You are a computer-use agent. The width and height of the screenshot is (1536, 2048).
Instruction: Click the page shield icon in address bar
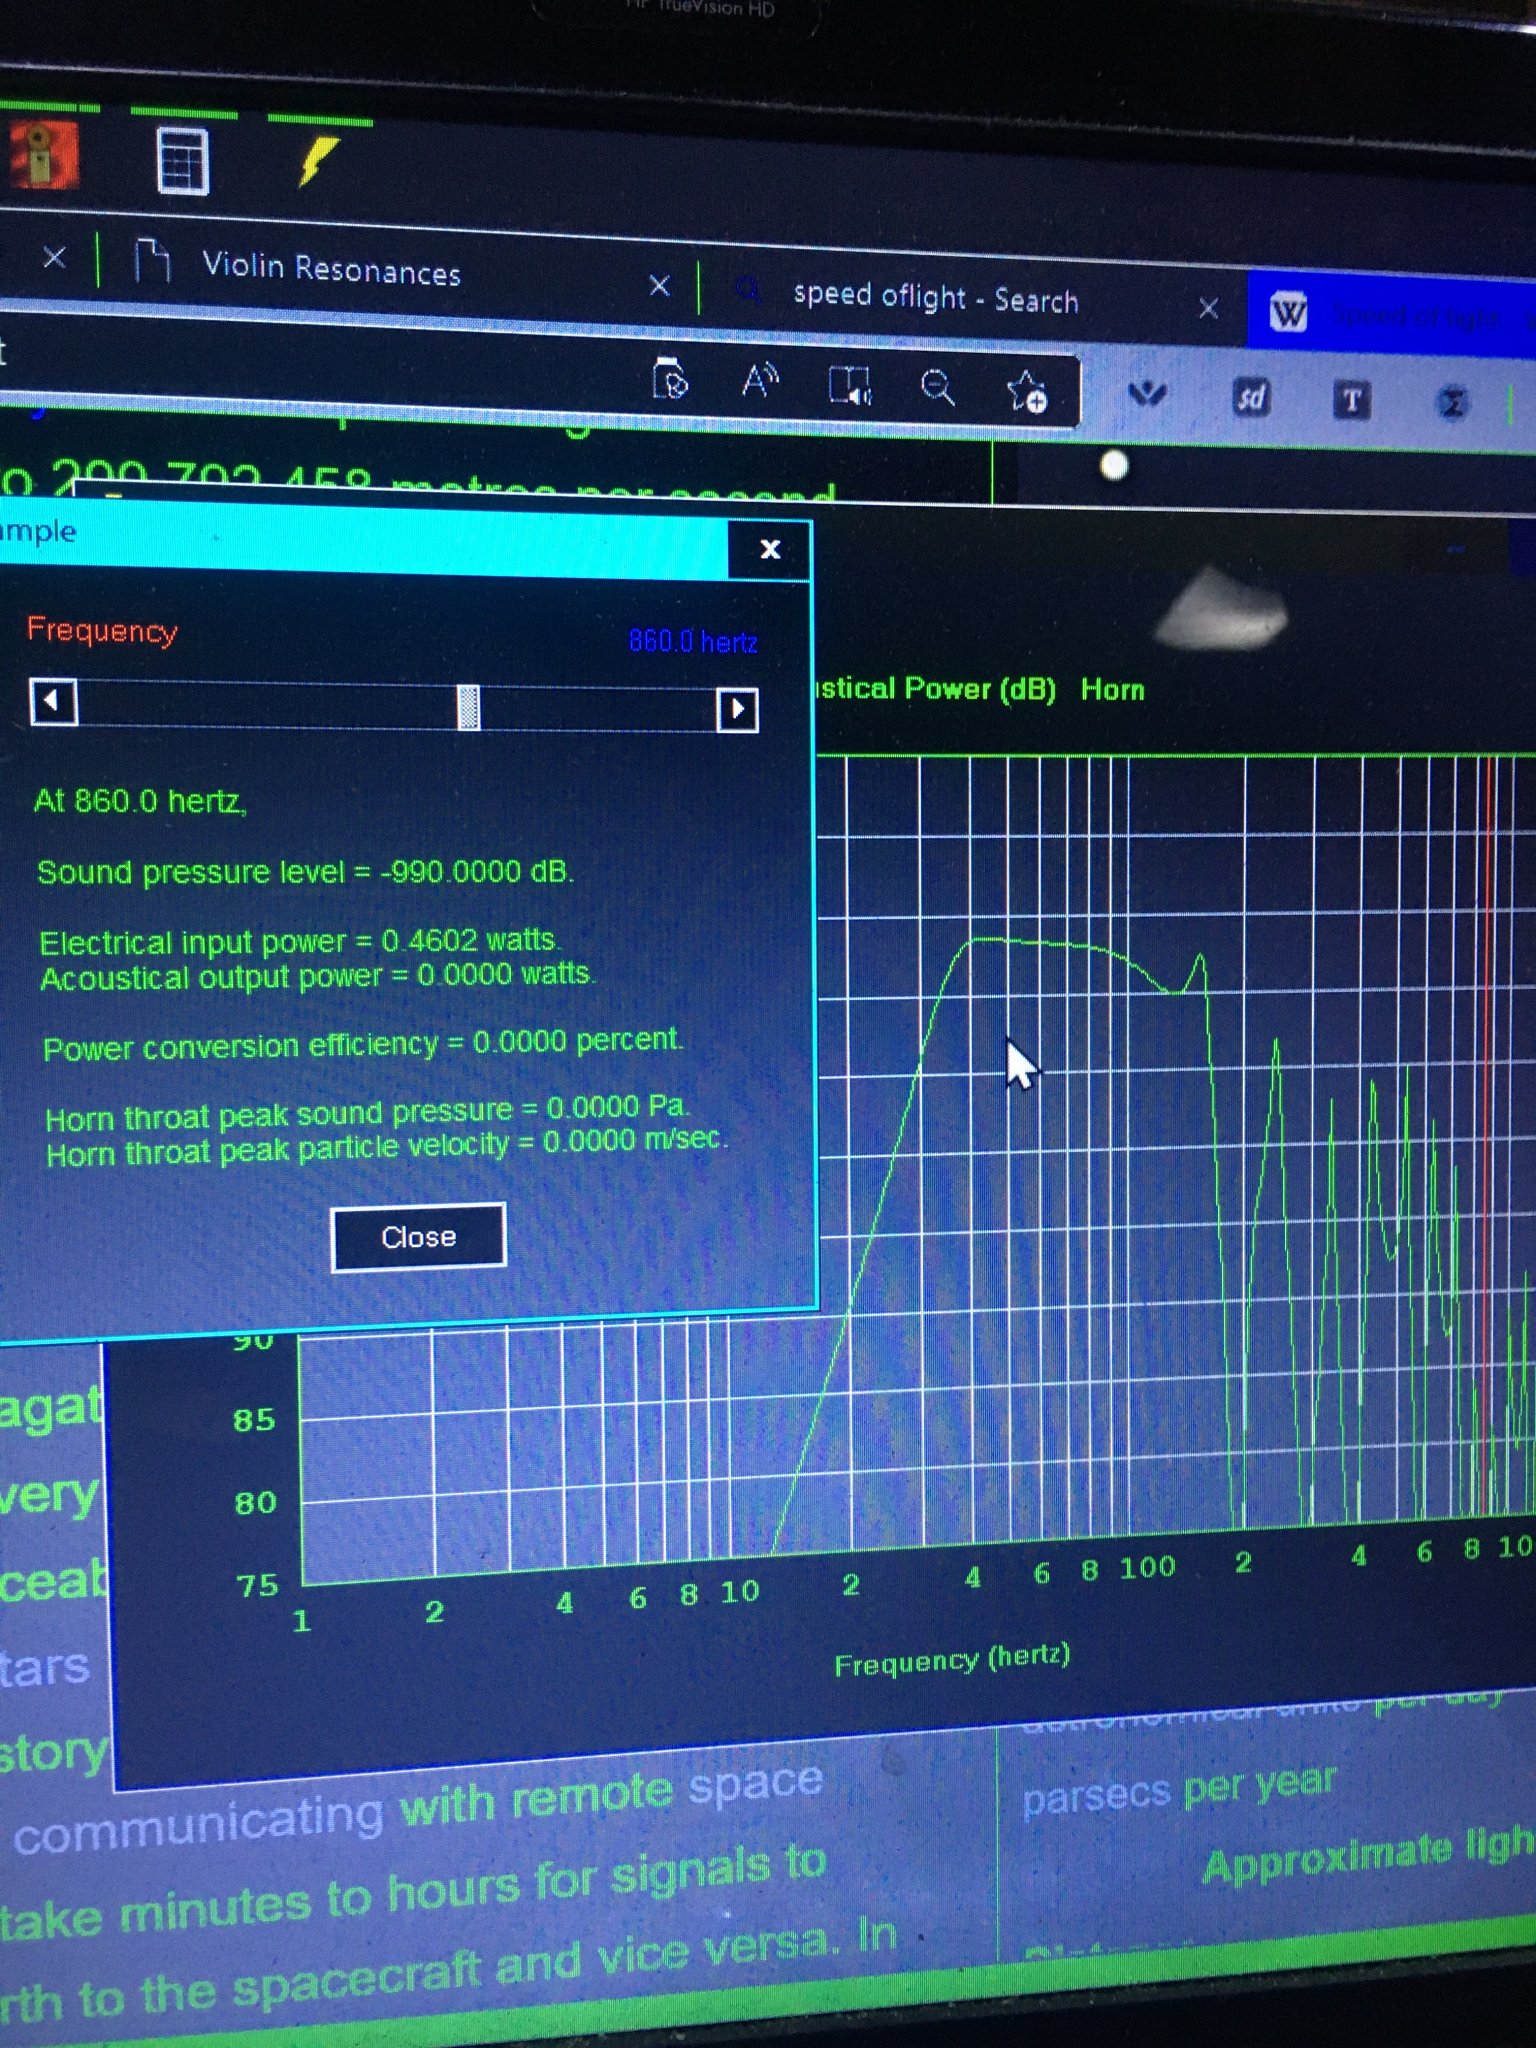point(669,379)
